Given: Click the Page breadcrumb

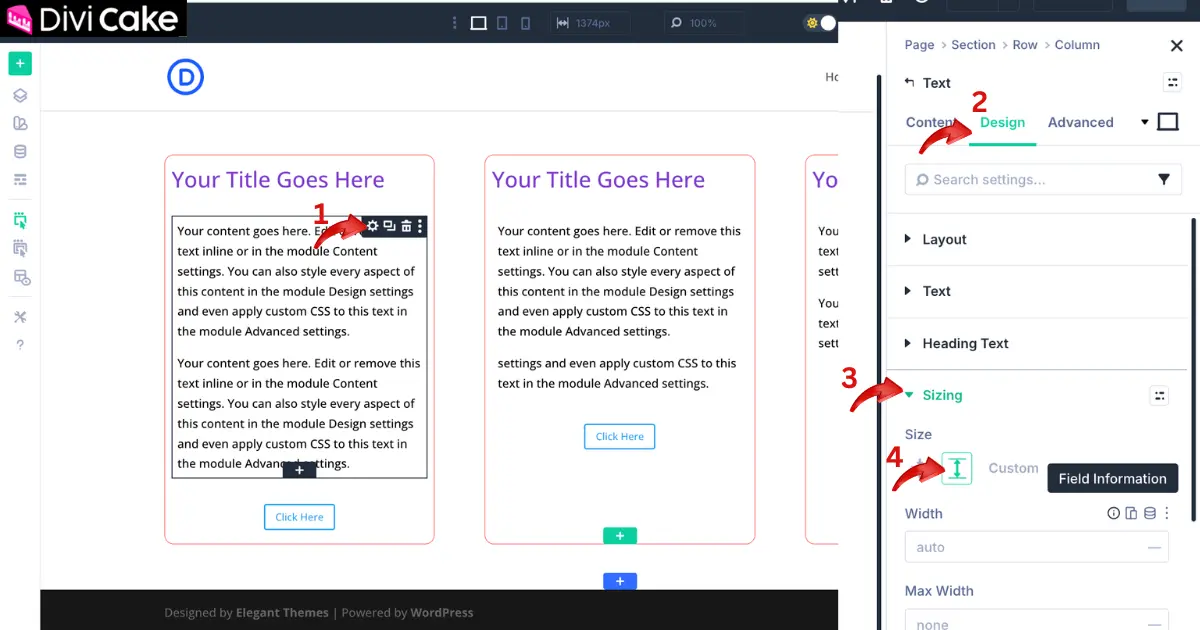Looking at the screenshot, I should (x=919, y=45).
